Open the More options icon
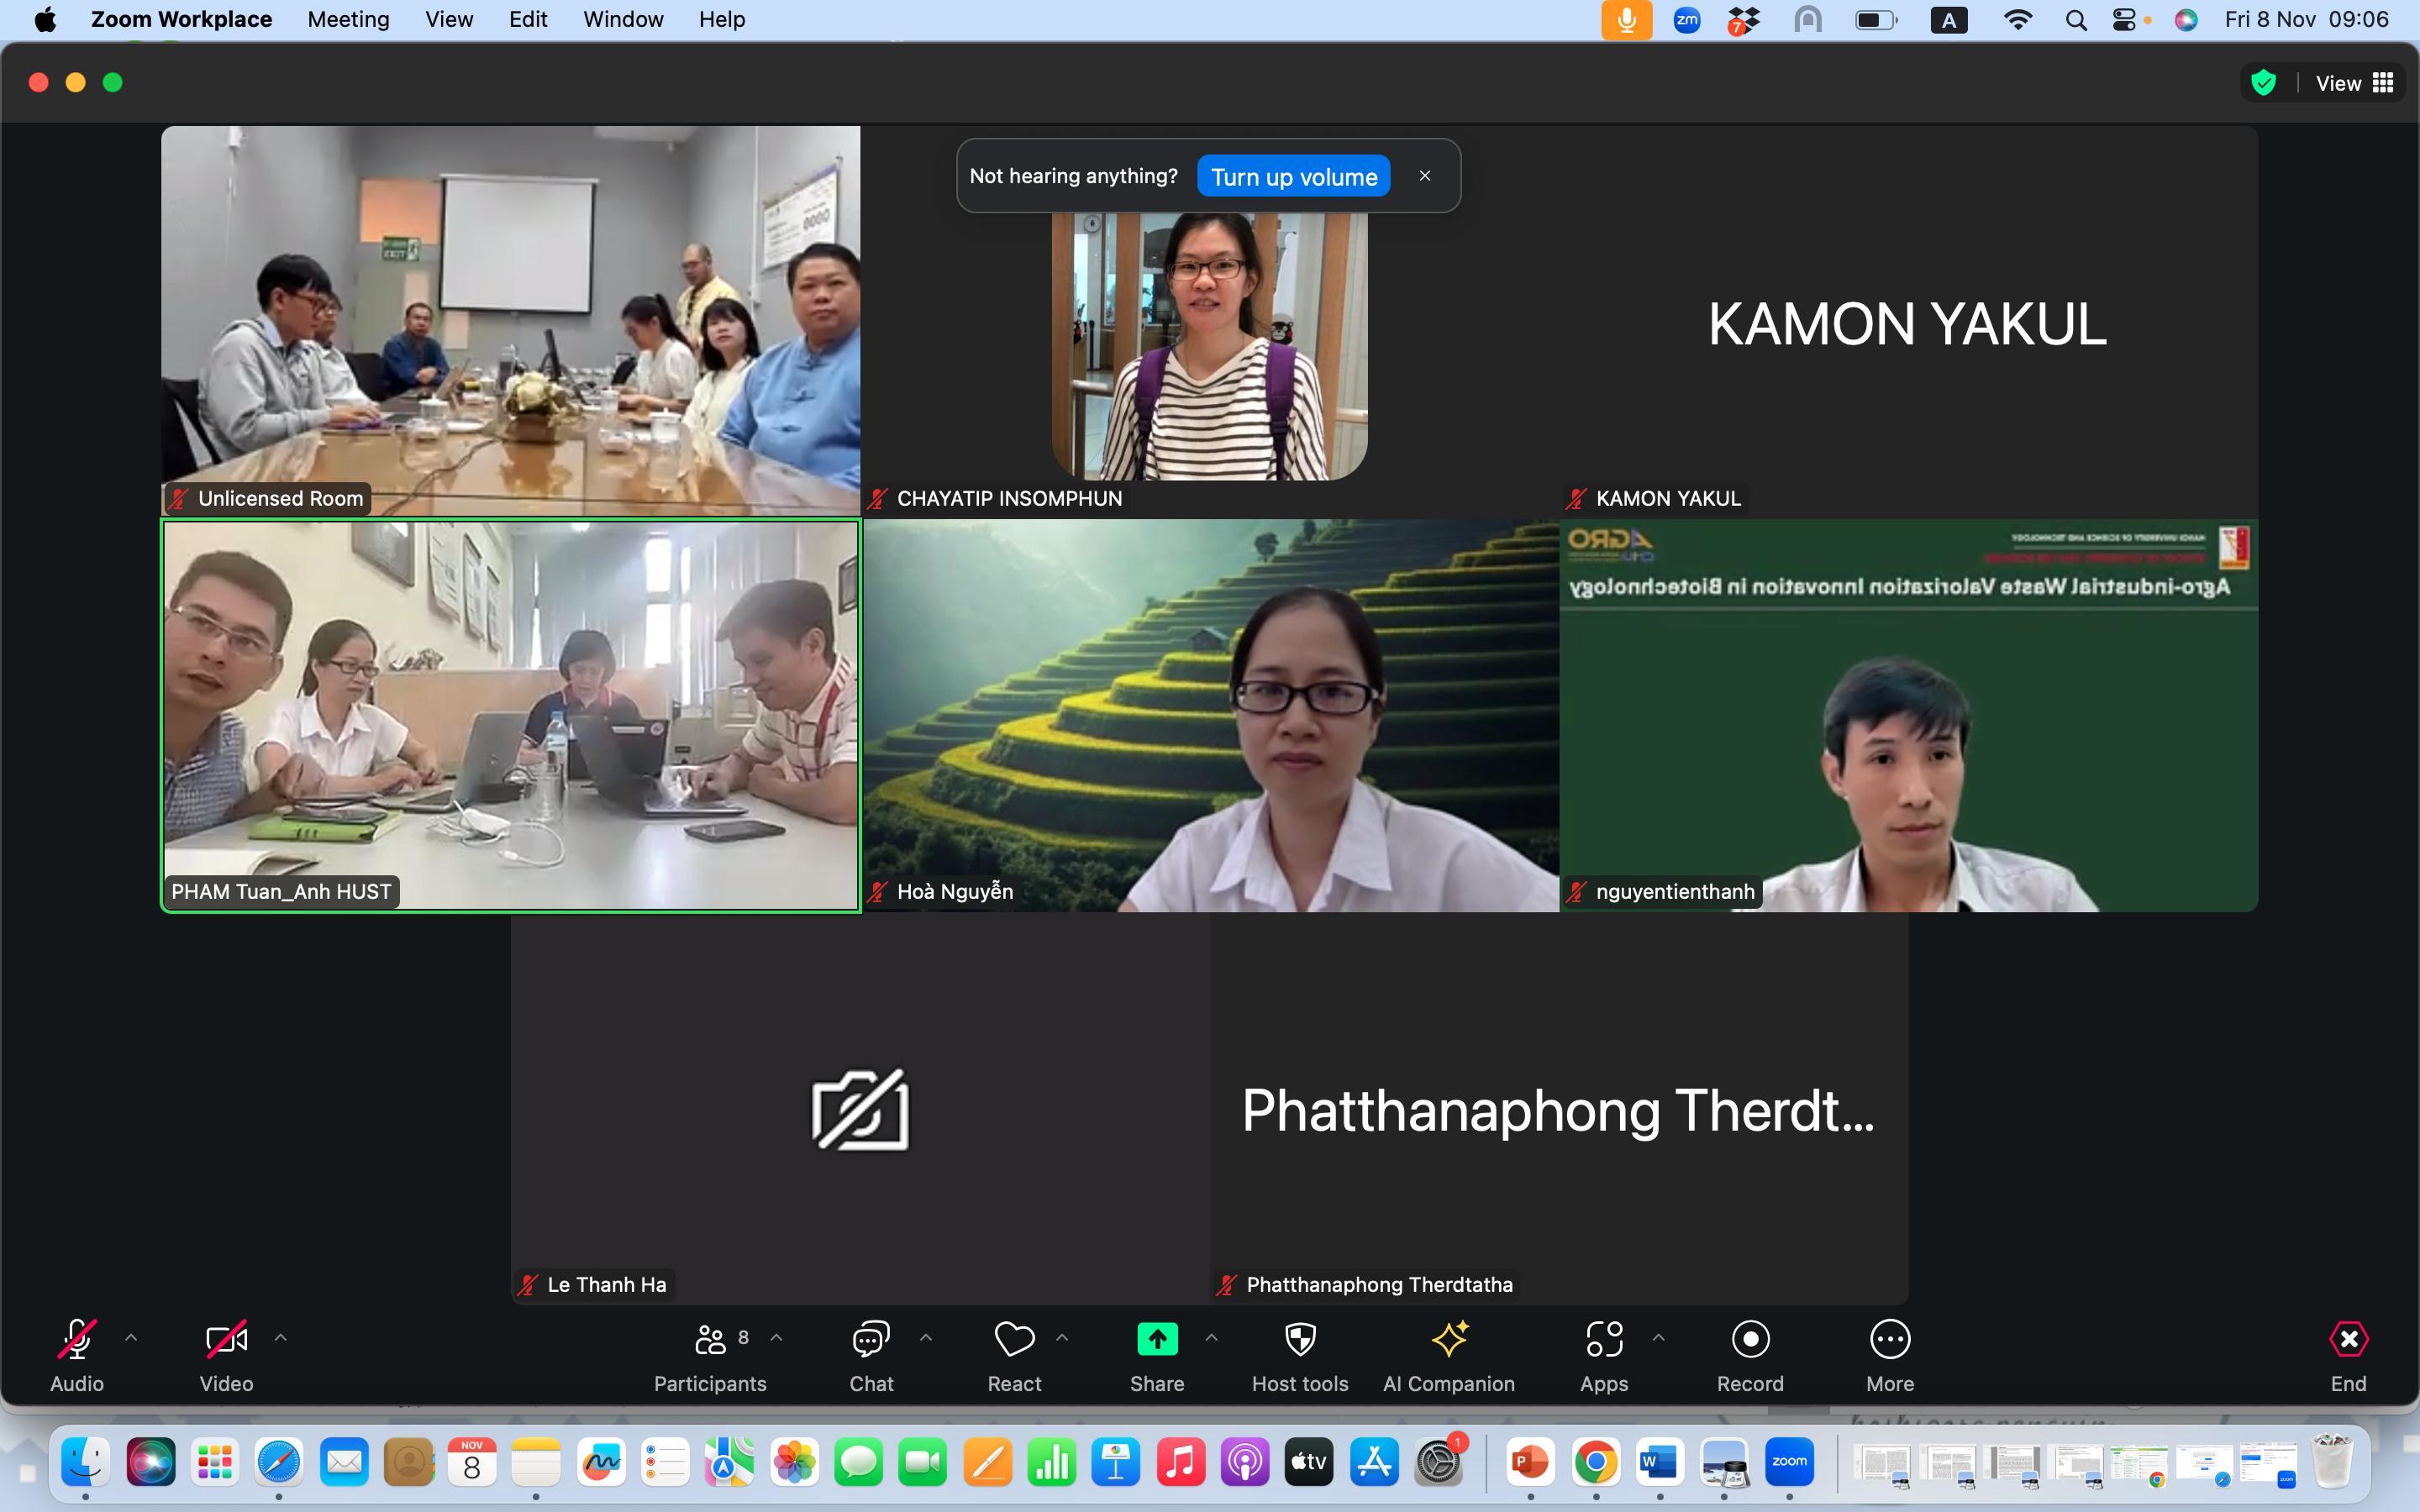 click(1890, 1340)
